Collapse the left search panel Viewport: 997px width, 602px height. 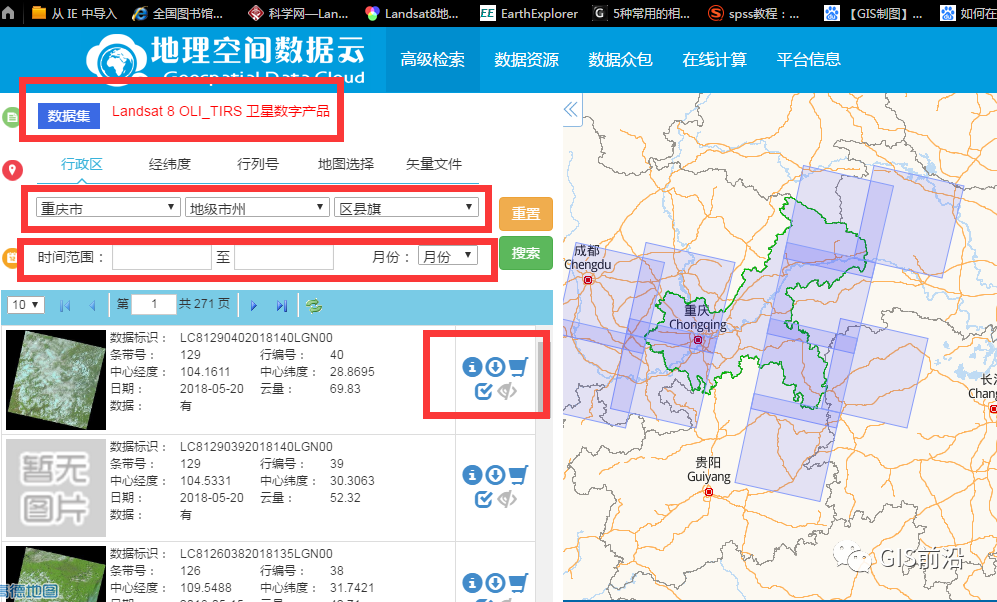click(571, 109)
